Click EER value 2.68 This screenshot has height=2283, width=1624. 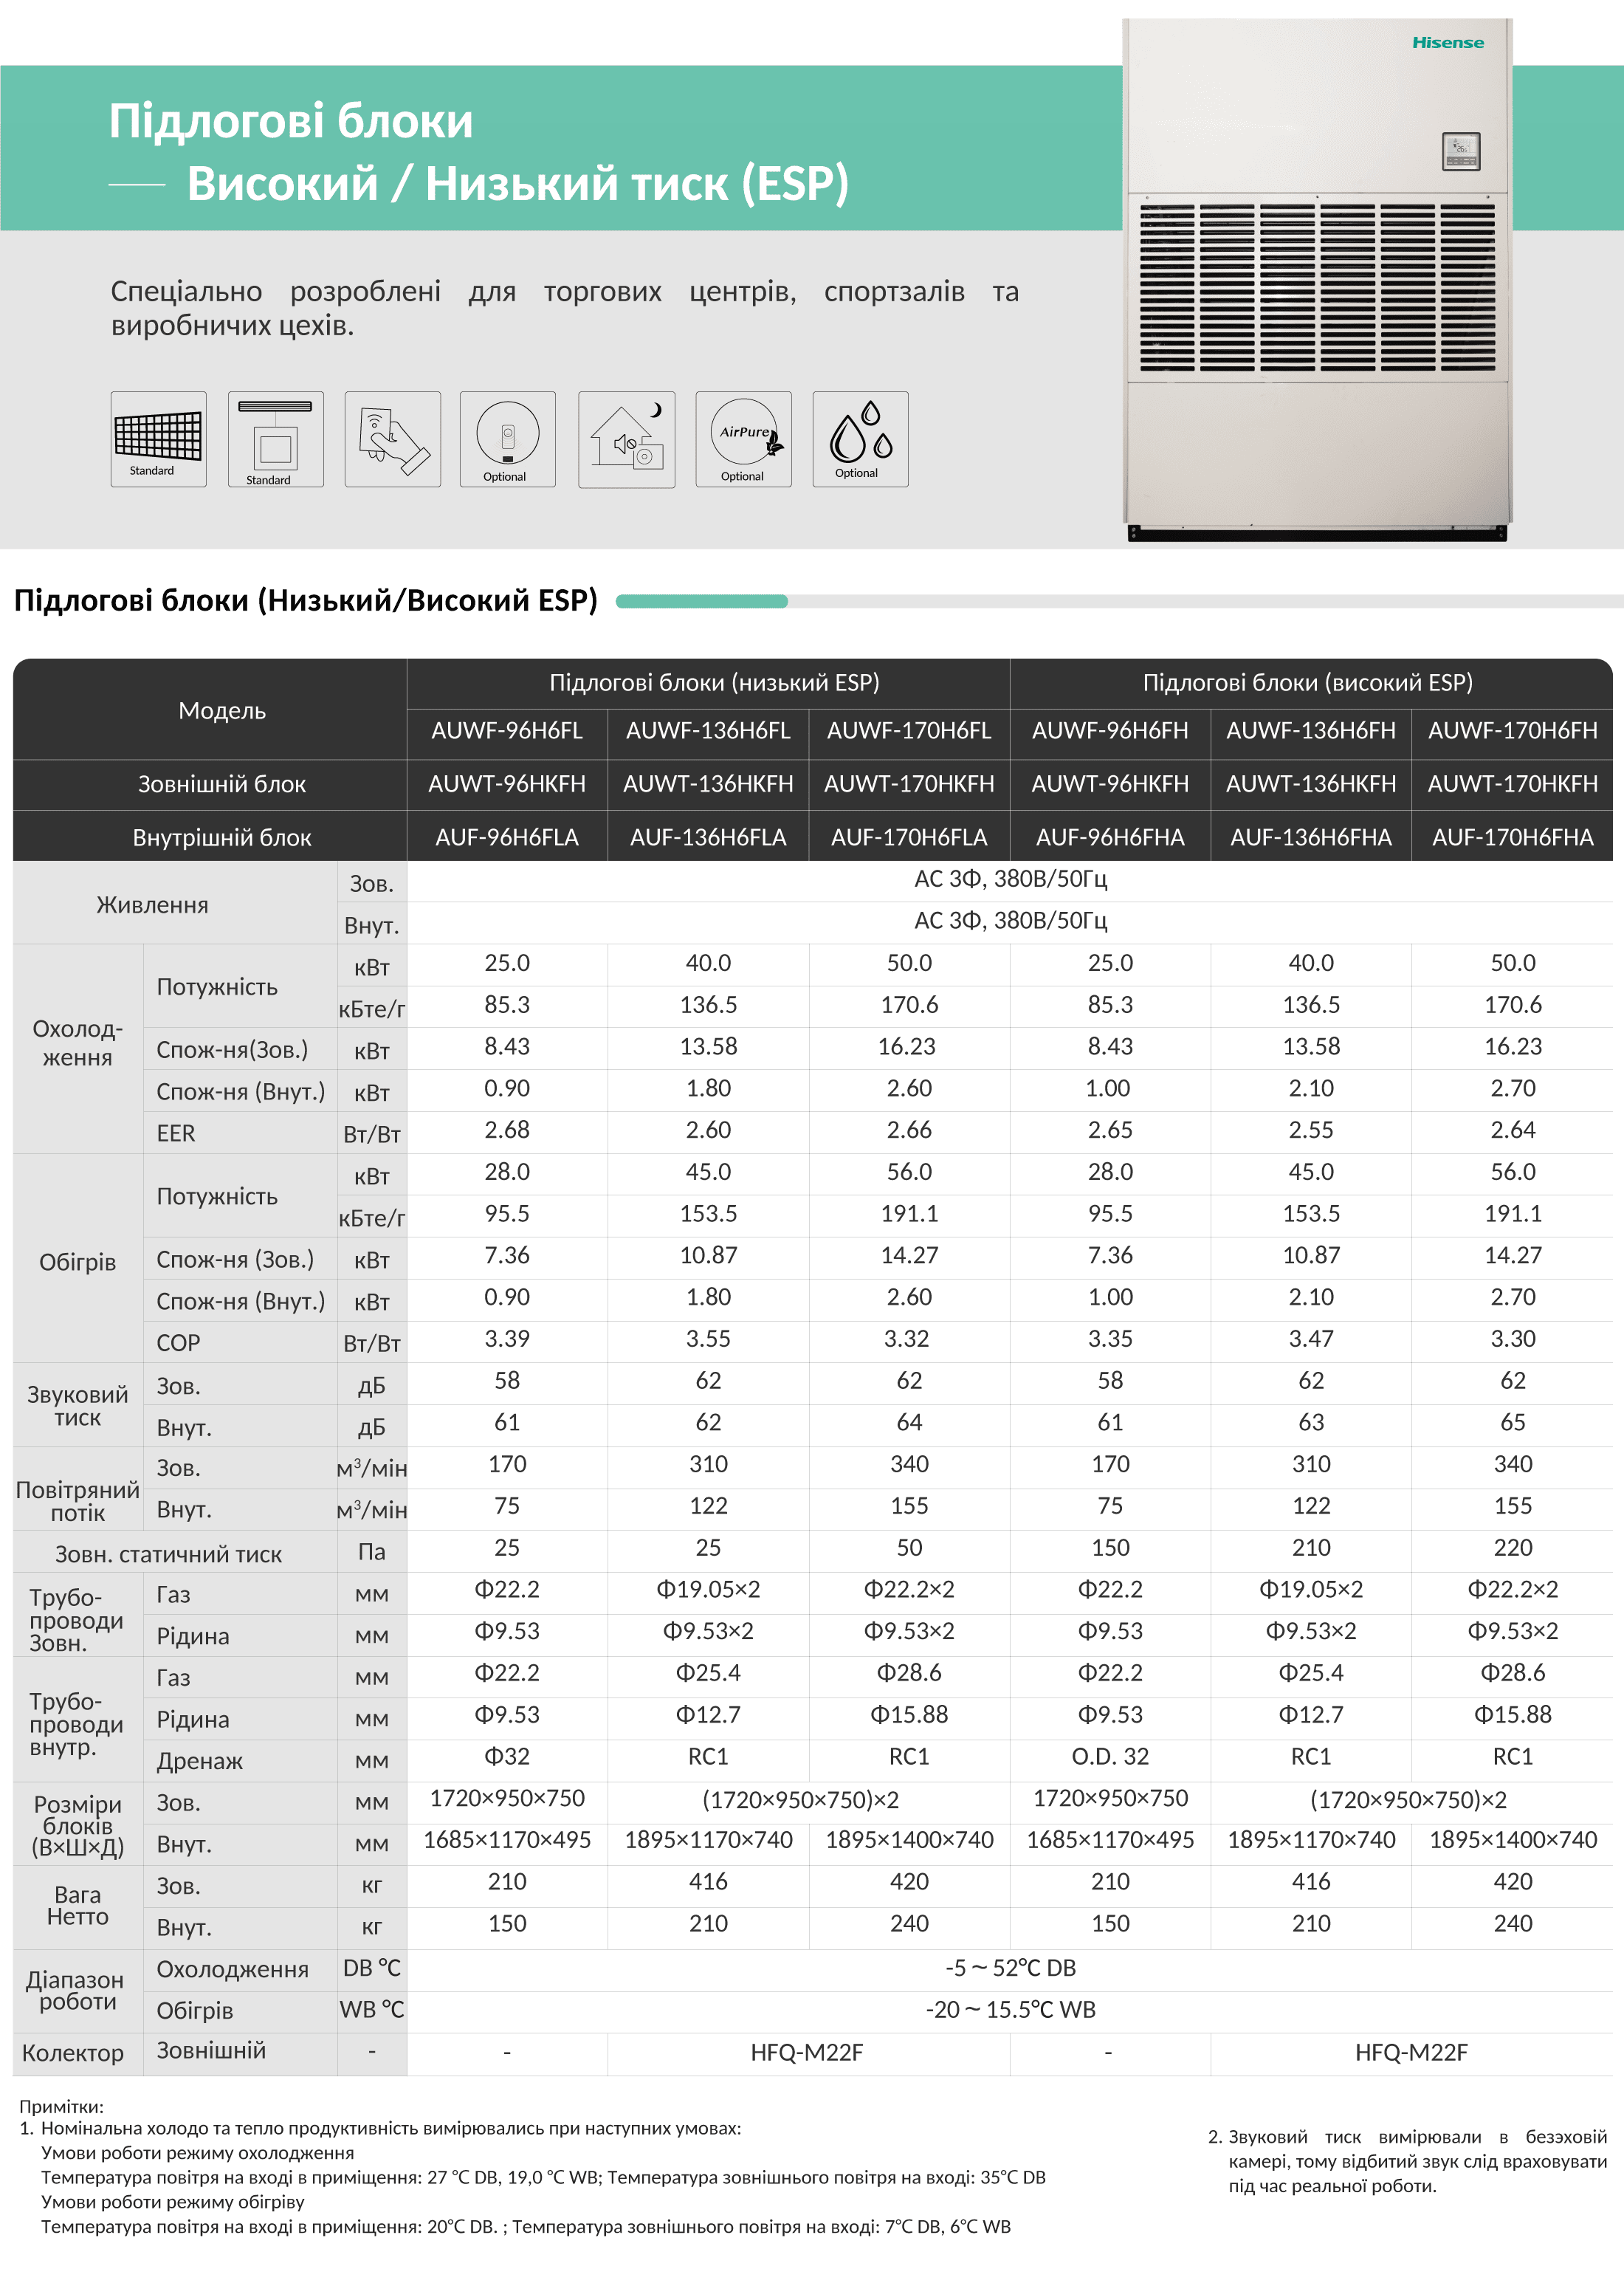click(x=507, y=1130)
